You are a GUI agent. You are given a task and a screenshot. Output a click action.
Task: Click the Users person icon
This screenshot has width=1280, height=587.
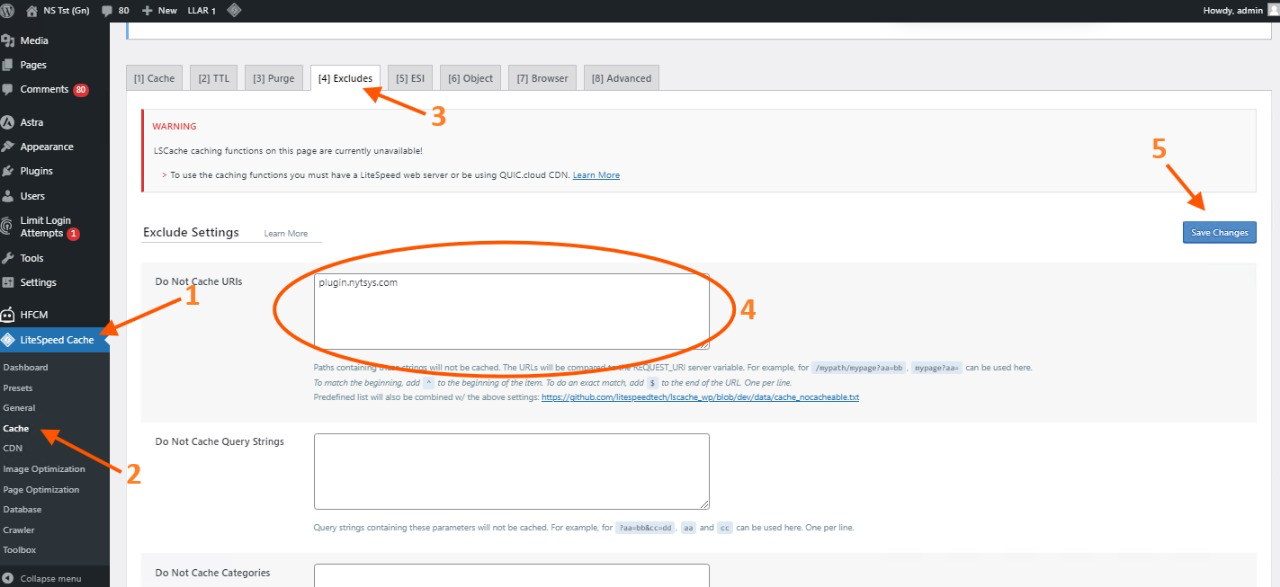click(x=9, y=196)
